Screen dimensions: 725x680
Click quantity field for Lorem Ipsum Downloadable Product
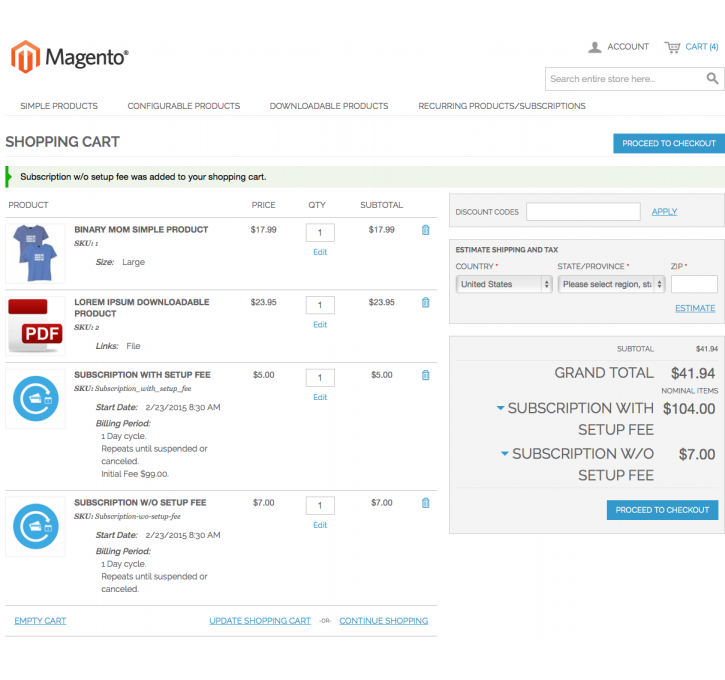coord(320,305)
